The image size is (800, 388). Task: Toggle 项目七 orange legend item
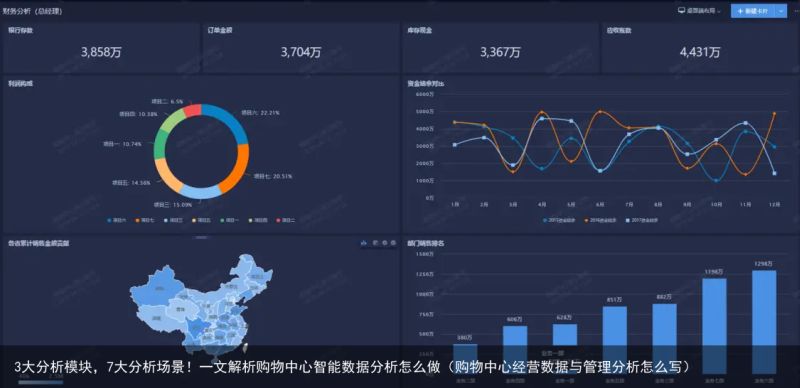(145, 220)
